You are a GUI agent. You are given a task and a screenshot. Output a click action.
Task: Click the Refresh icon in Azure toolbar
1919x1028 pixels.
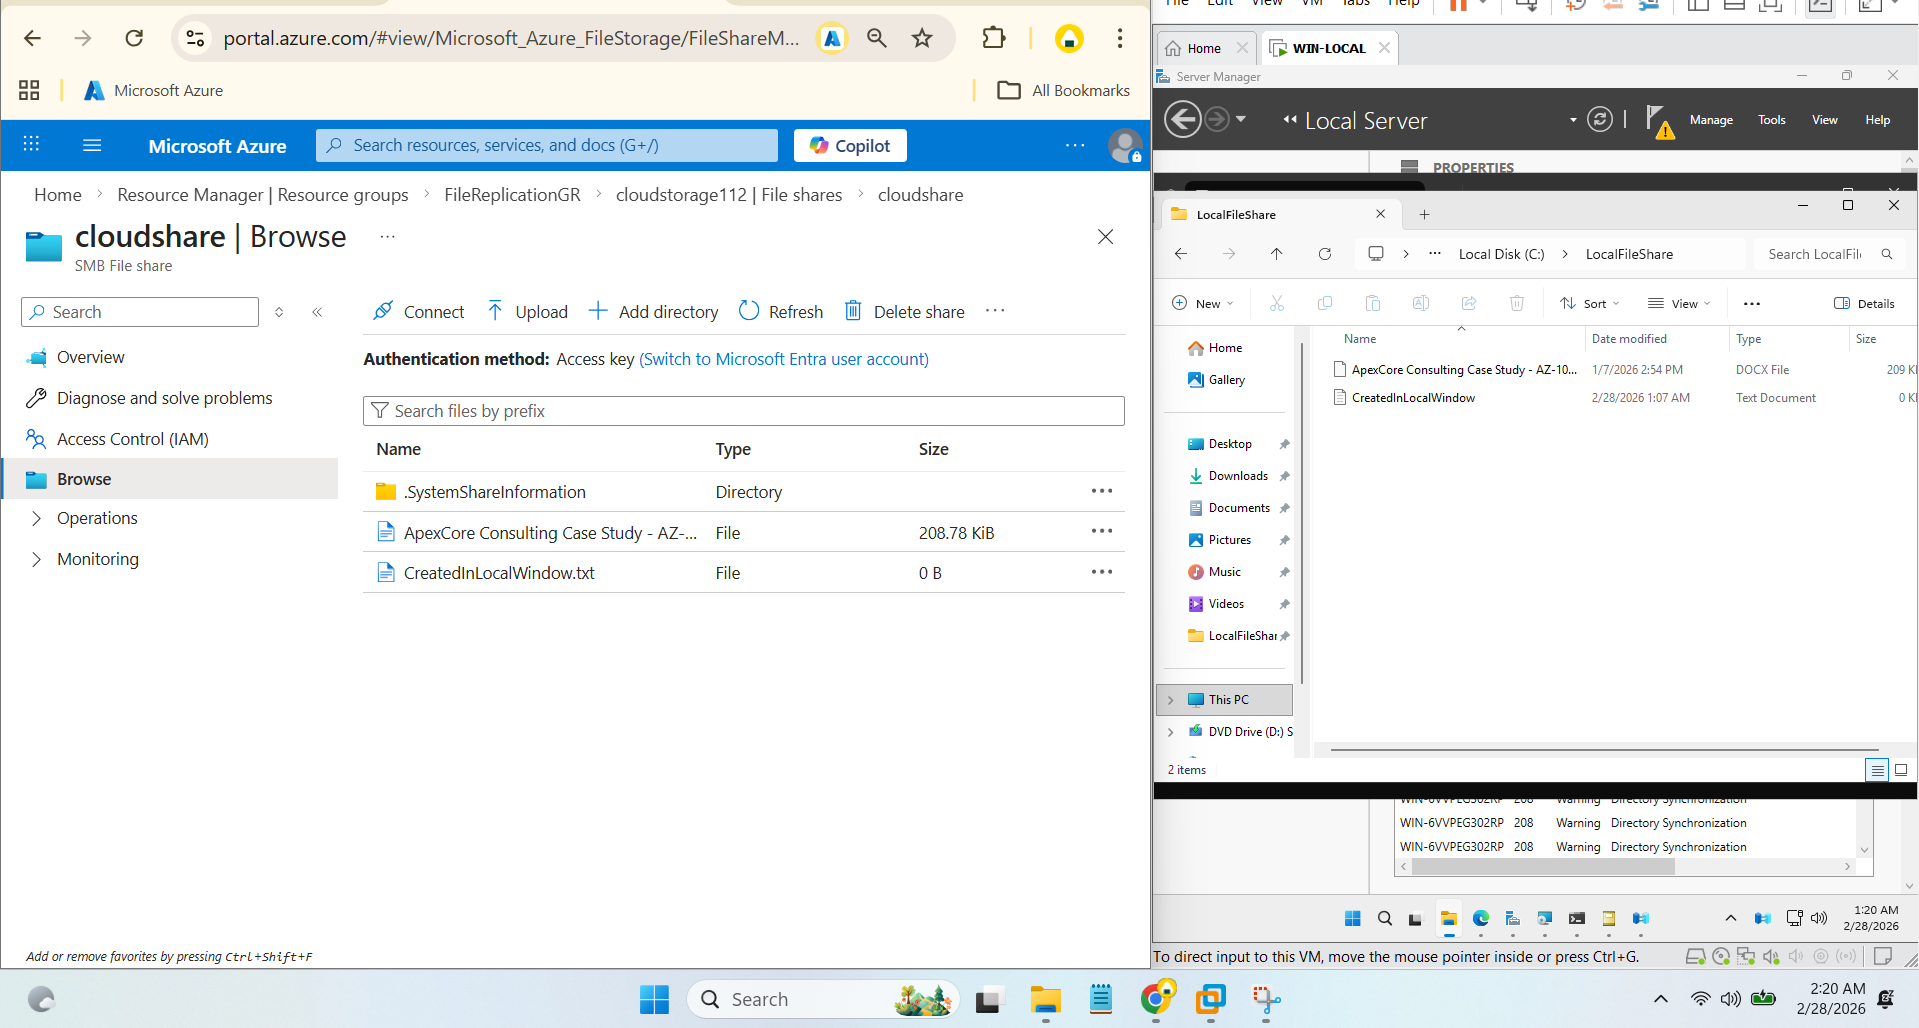coord(749,311)
